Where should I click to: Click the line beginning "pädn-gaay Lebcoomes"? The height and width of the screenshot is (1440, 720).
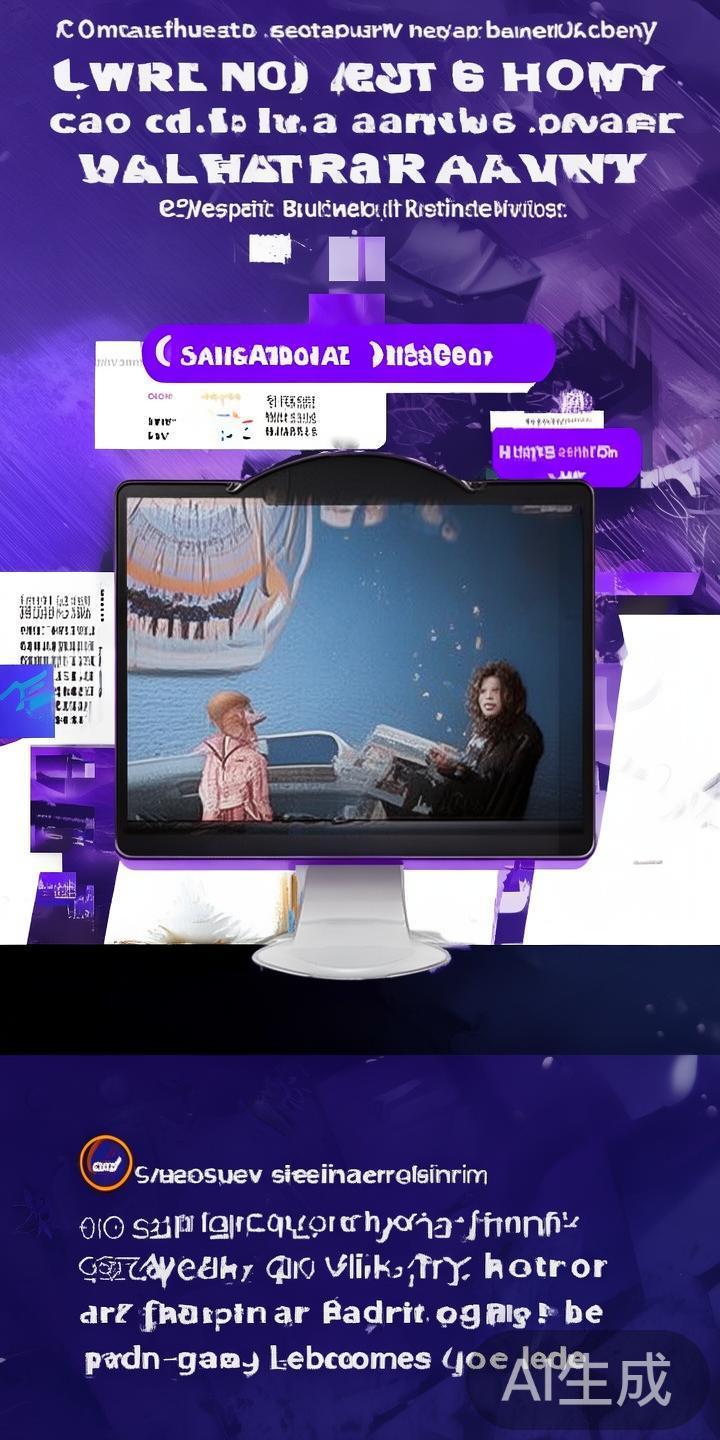(x=334, y=1359)
